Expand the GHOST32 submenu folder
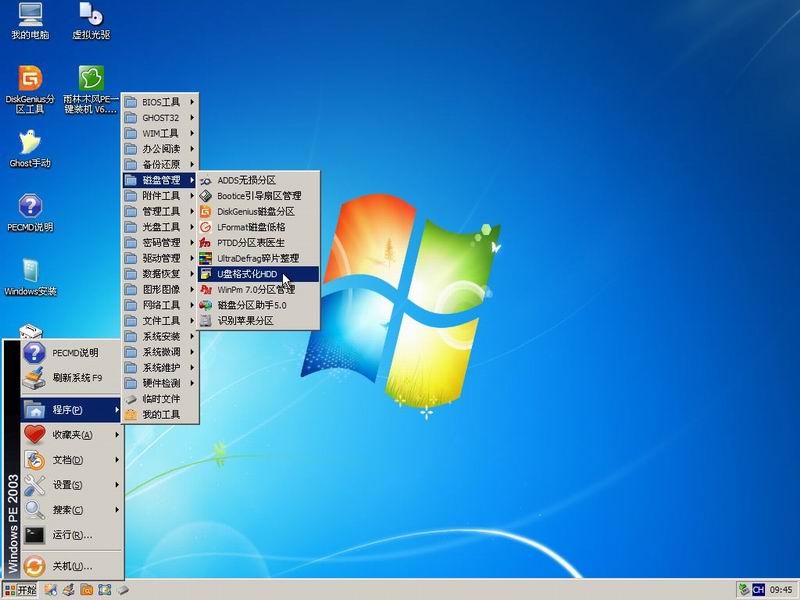The image size is (800, 600). point(160,118)
